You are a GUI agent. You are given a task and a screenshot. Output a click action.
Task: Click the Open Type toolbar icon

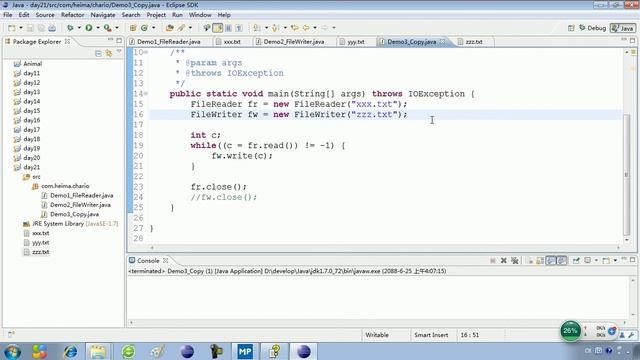(169, 28)
